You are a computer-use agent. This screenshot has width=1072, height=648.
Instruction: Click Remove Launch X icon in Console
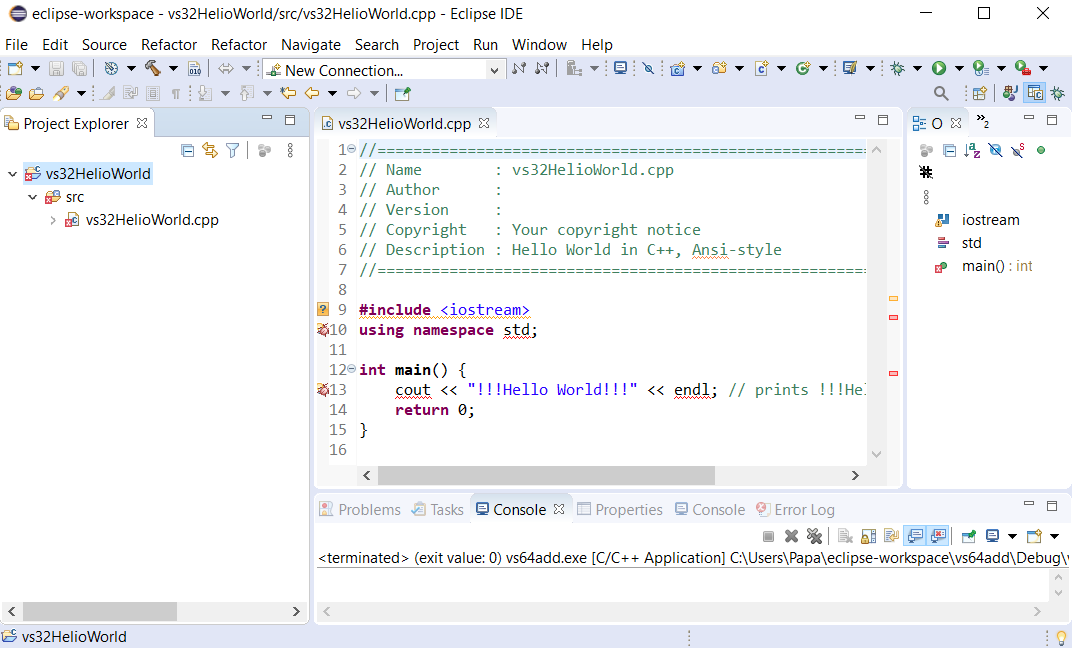791,536
